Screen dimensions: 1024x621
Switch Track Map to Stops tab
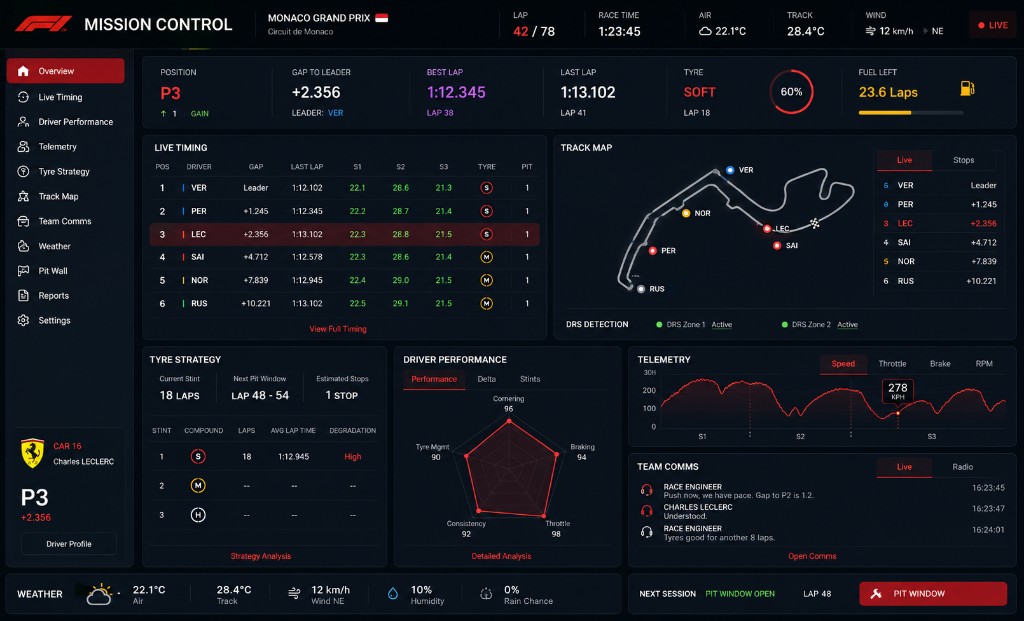963,160
